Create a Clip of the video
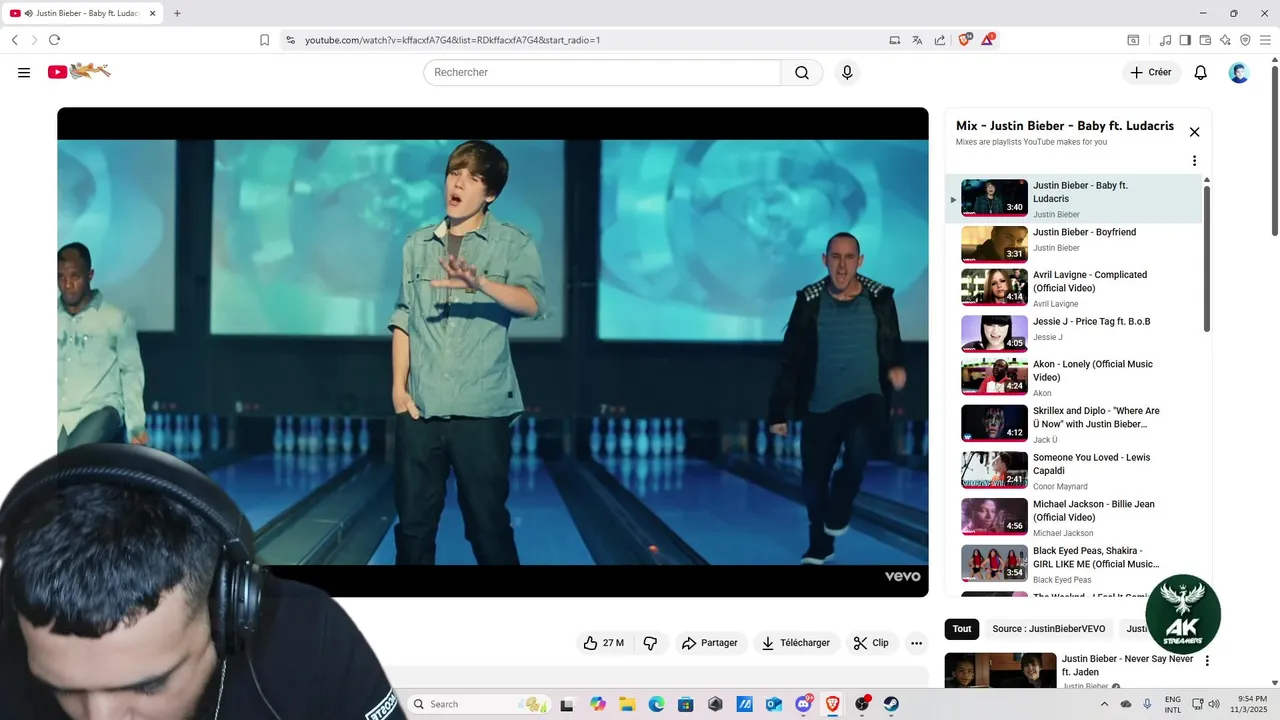 [871, 643]
